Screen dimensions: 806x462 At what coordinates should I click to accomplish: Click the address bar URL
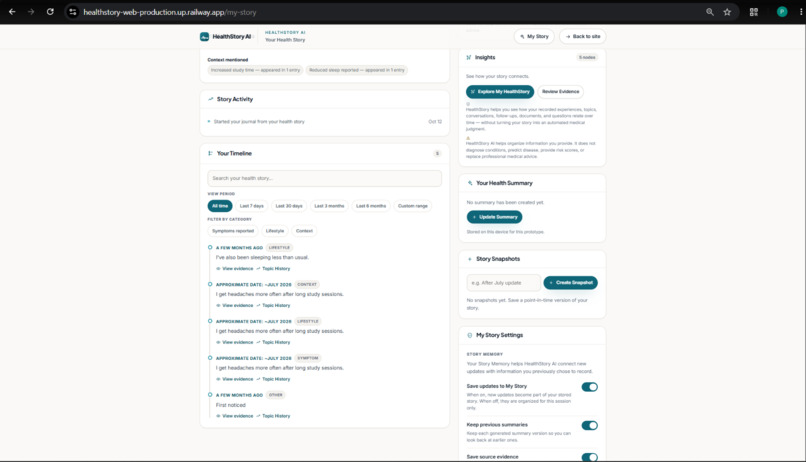click(x=170, y=12)
